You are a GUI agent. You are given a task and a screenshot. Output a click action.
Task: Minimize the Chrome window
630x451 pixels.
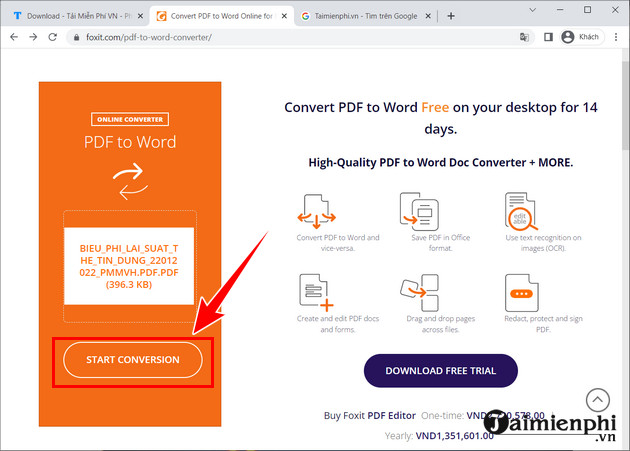point(560,10)
